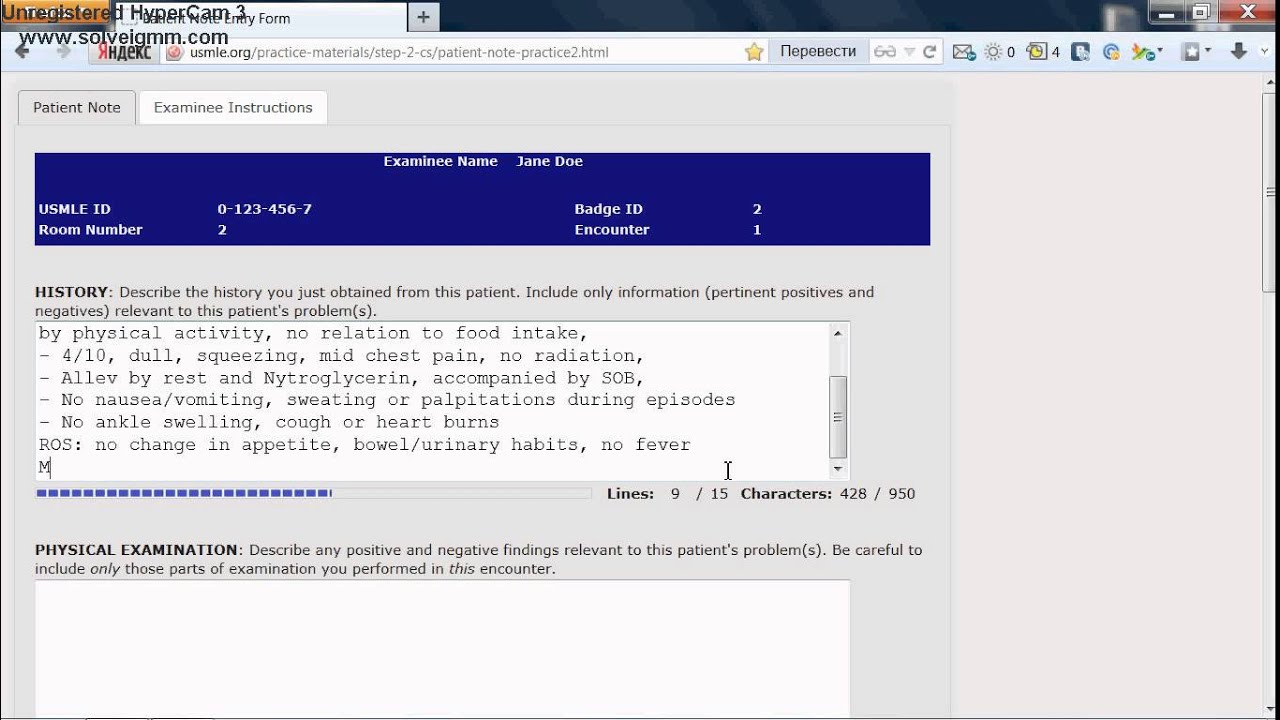Click the Перевести translate button

pyautogui.click(x=818, y=51)
